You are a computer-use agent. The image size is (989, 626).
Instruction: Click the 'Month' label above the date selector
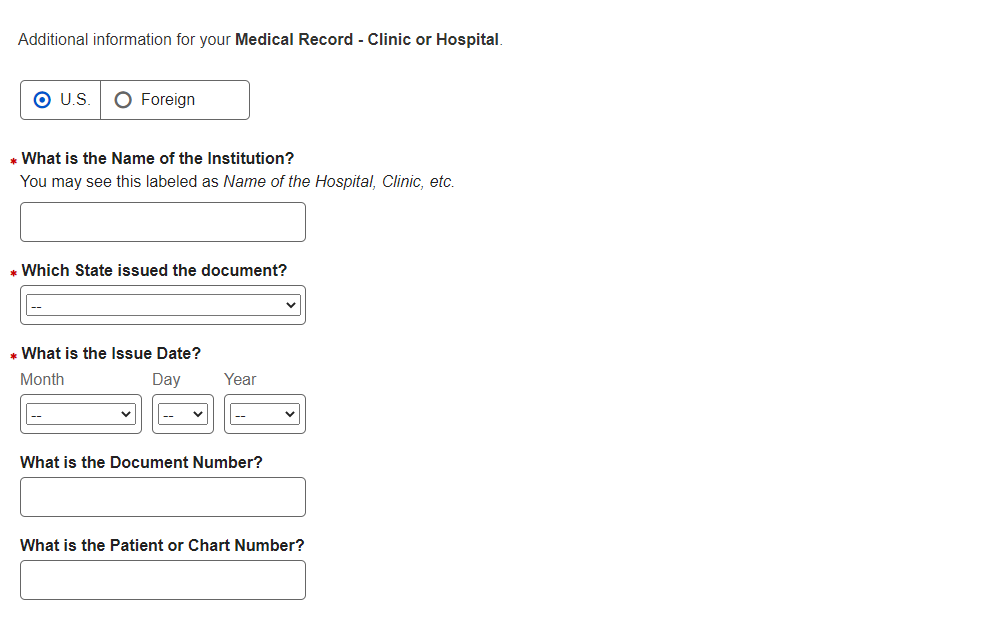(42, 379)
